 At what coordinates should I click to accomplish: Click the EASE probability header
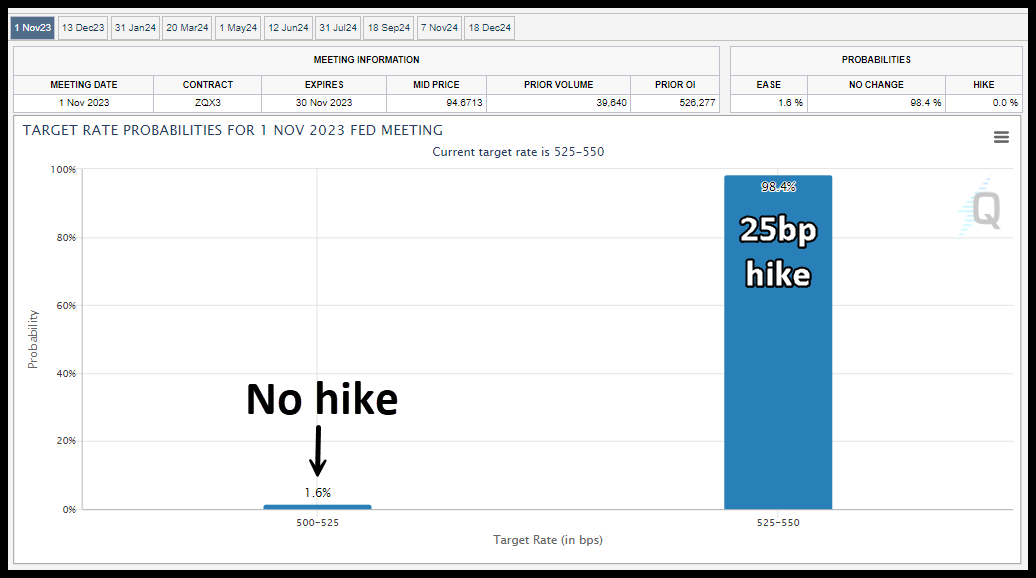point(768,85)
